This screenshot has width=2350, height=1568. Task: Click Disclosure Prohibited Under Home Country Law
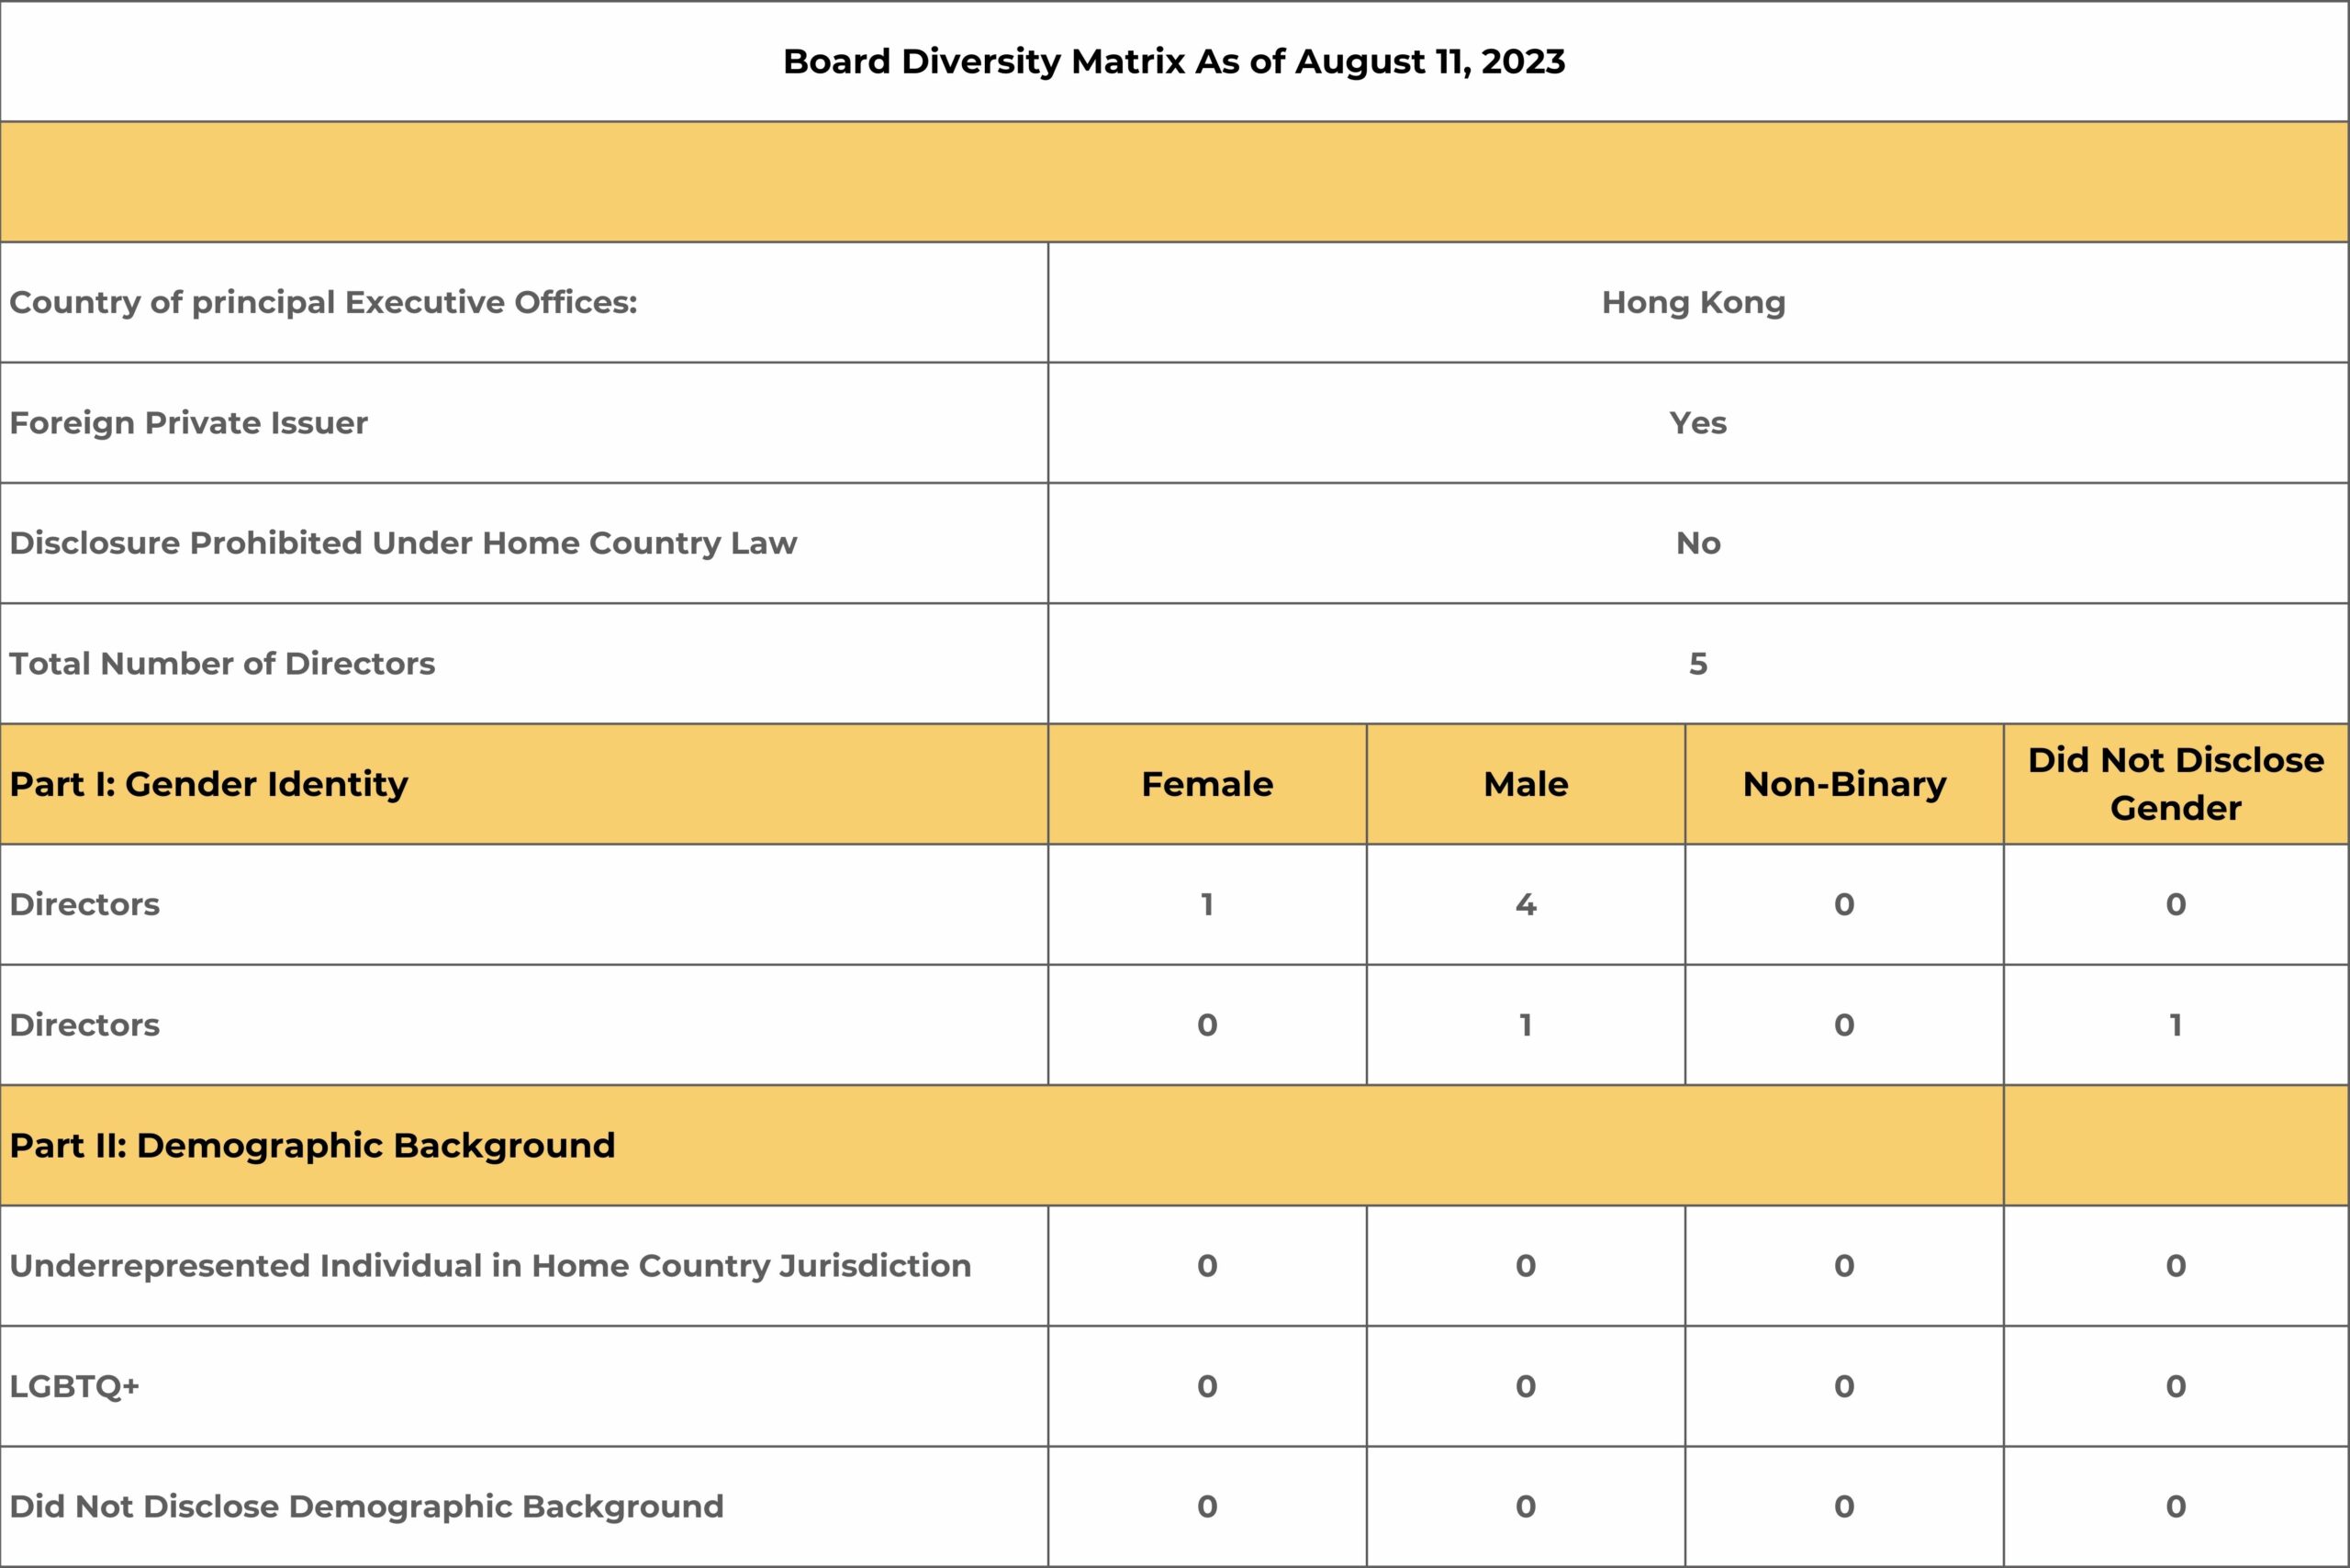403,543
